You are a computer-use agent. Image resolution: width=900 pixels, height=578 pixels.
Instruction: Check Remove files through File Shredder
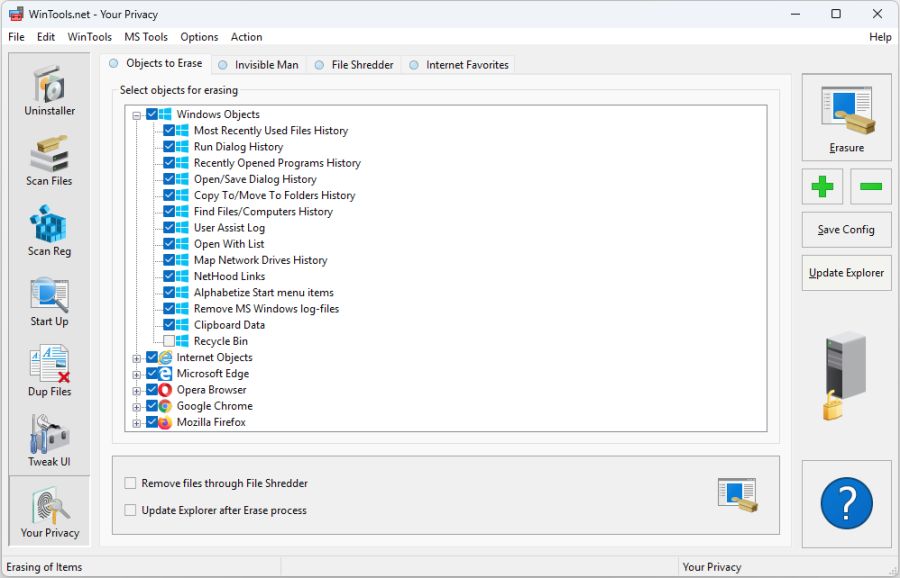130,482
